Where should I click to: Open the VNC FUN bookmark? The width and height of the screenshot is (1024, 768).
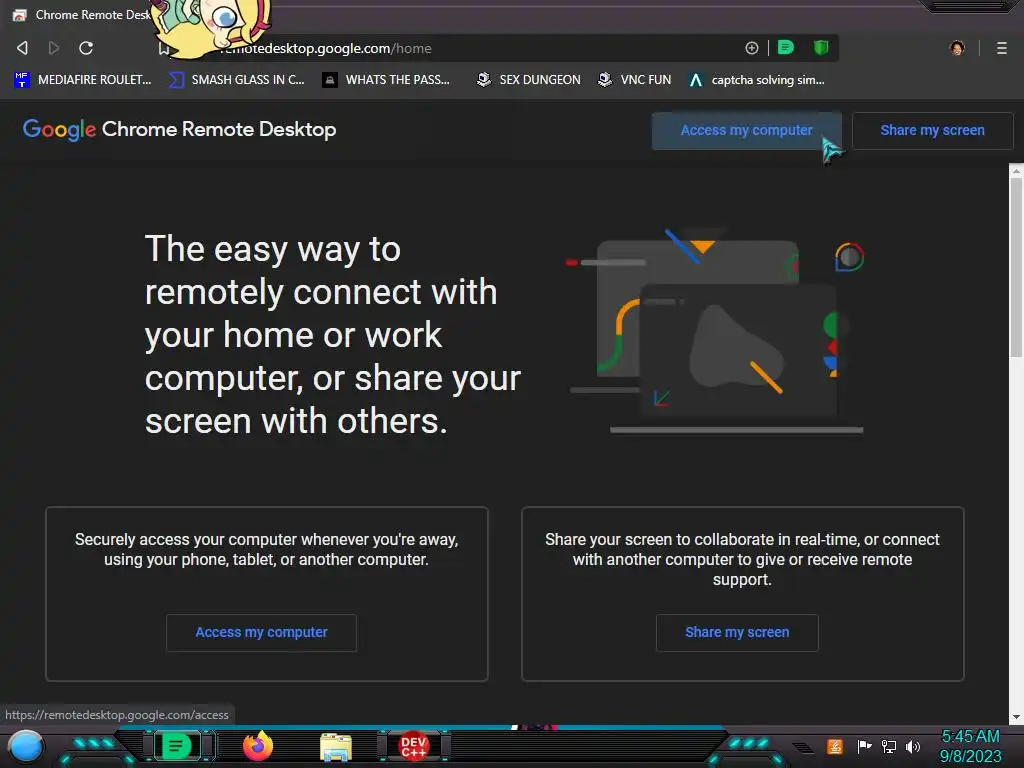(x=634, y=80)
